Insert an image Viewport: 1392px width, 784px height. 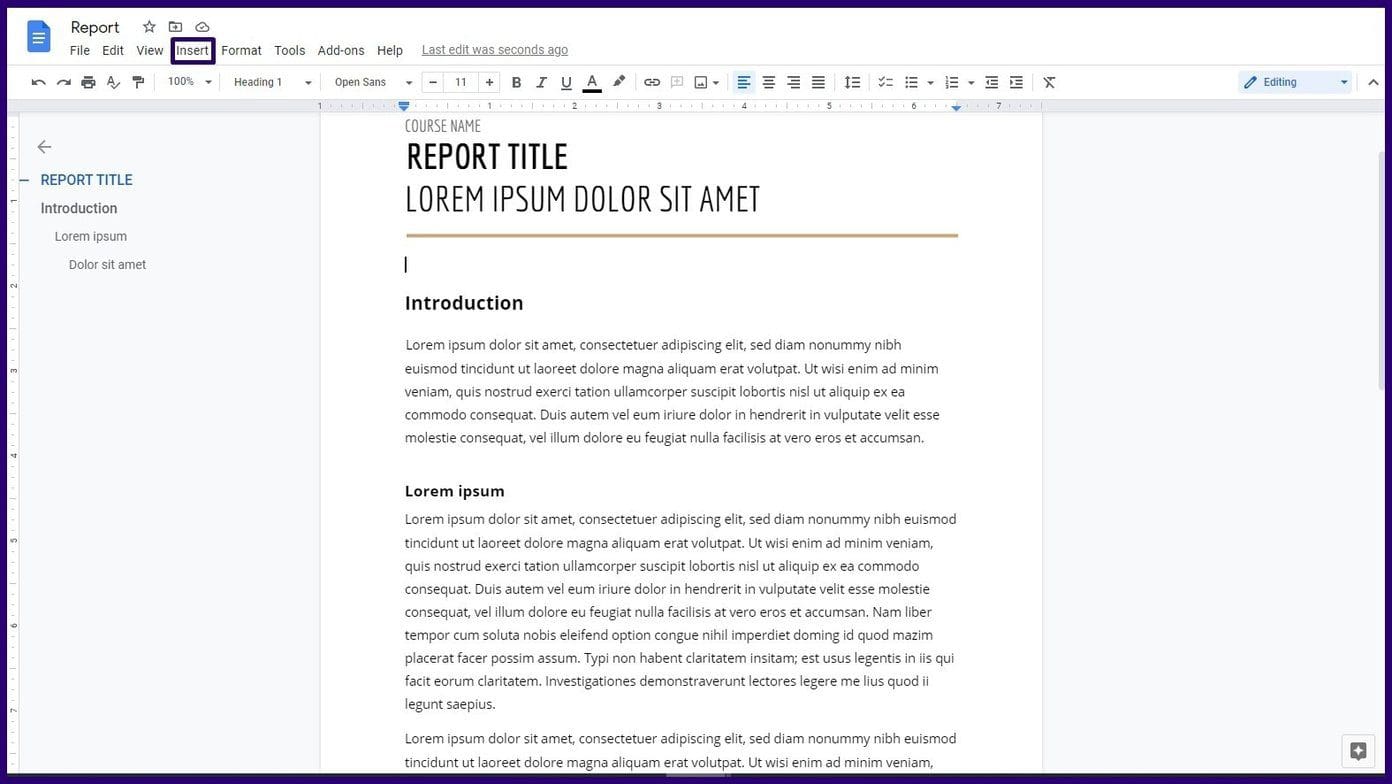click(x=701, y=82)
